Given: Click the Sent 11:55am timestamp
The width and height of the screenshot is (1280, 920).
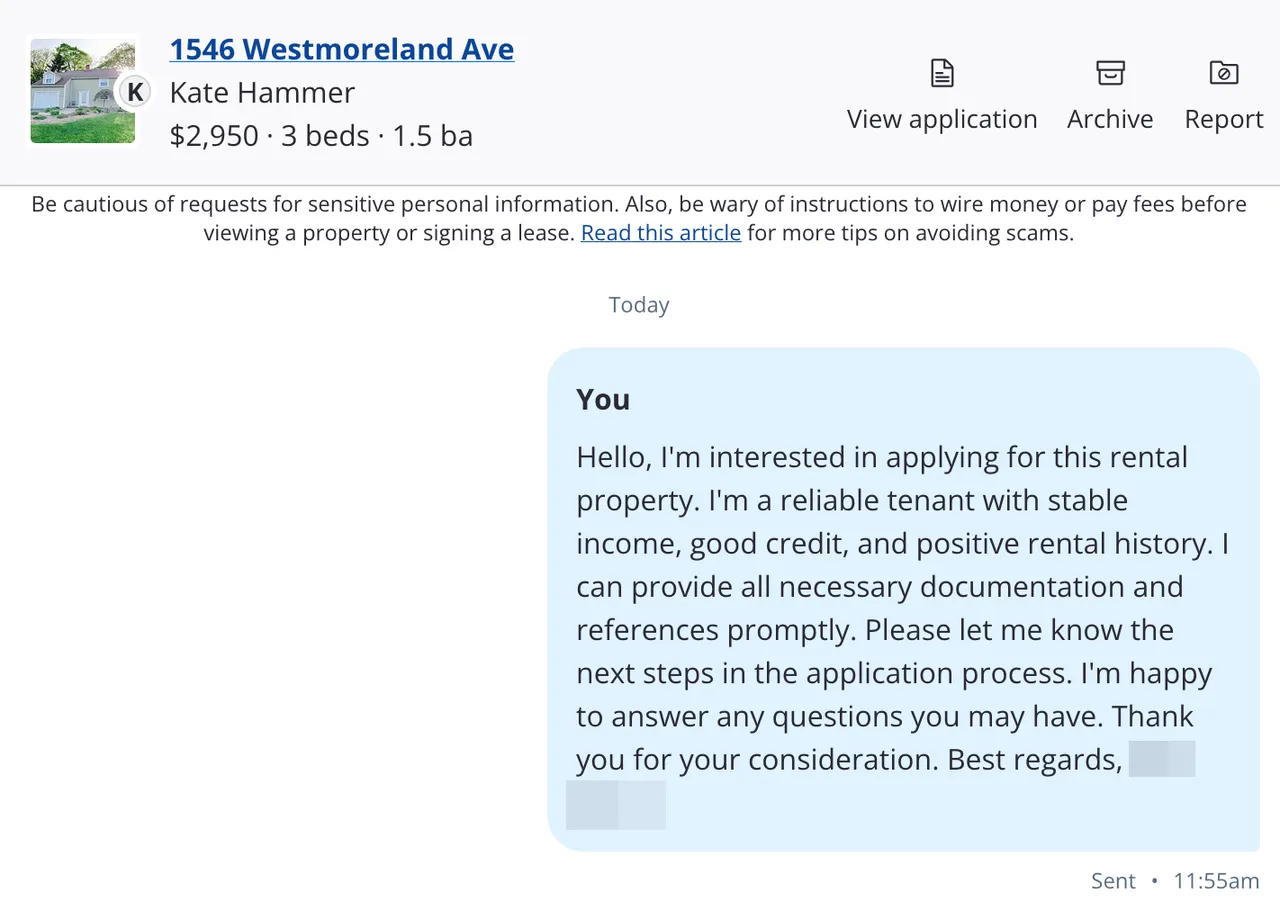Looking at the screenshot, I should (1175, 881).
